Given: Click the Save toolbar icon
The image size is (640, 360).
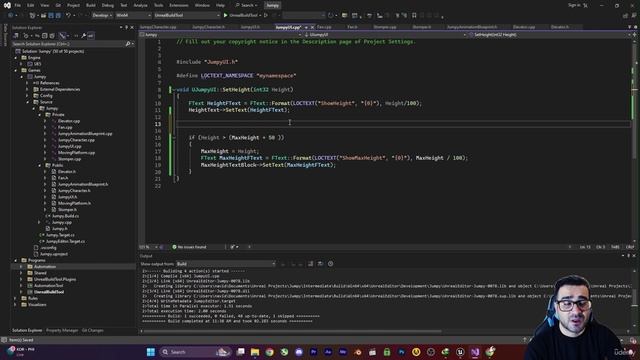Looking at the screenshot, I should [x=51, y=15].
